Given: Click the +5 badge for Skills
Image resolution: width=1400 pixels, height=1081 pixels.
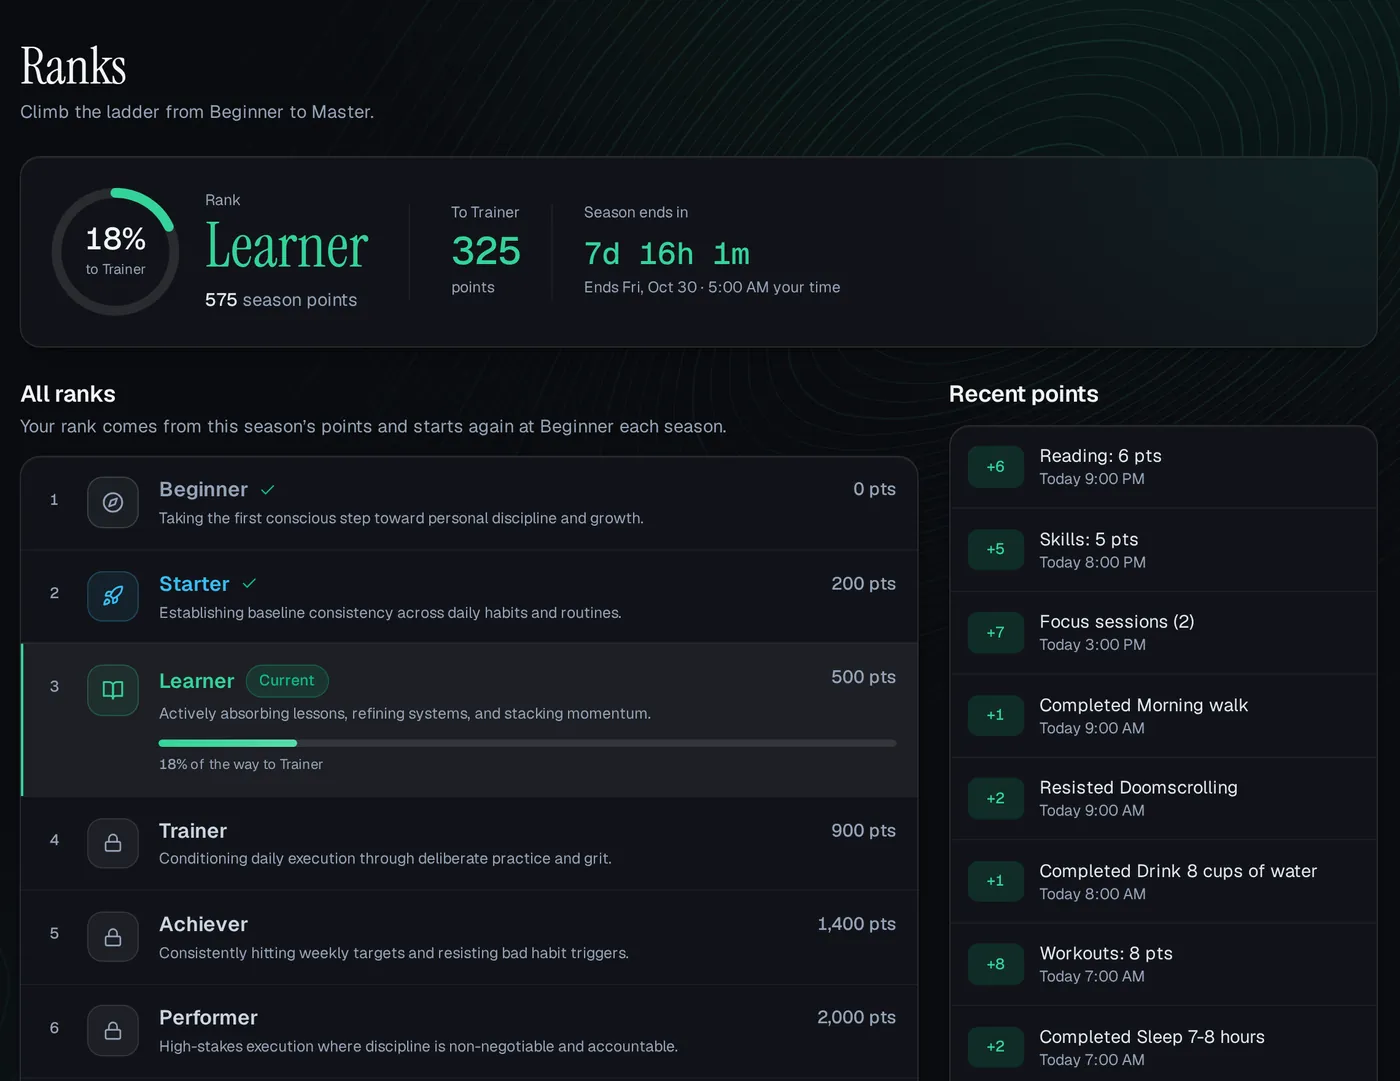Looking at the screenshot, I should 995,550.
